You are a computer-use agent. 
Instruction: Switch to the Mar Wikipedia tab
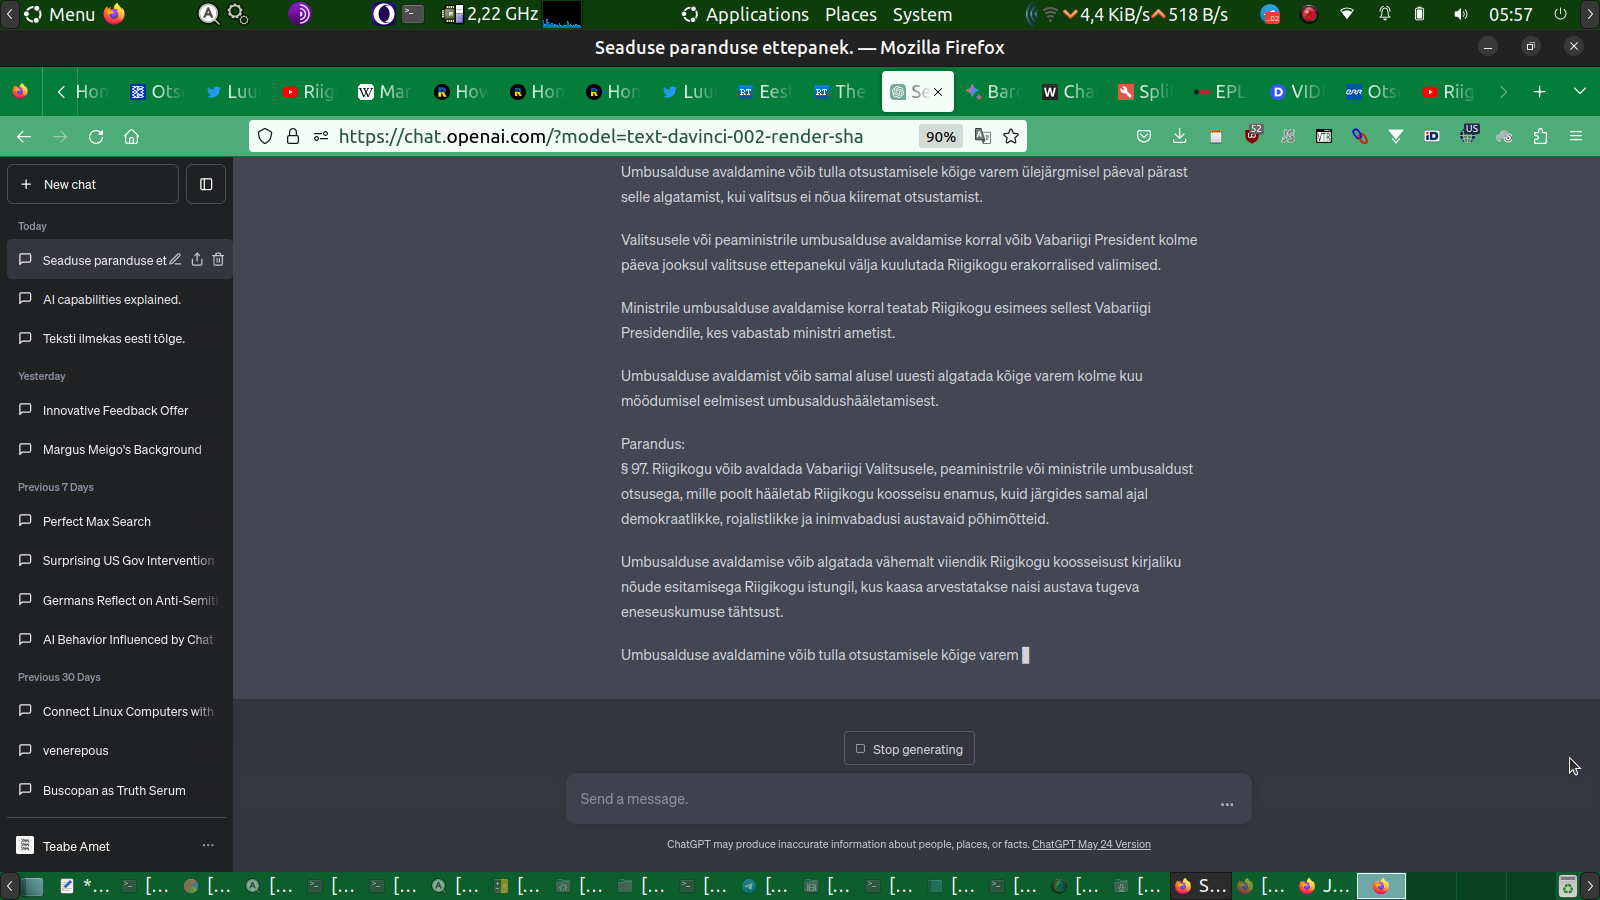384,92
